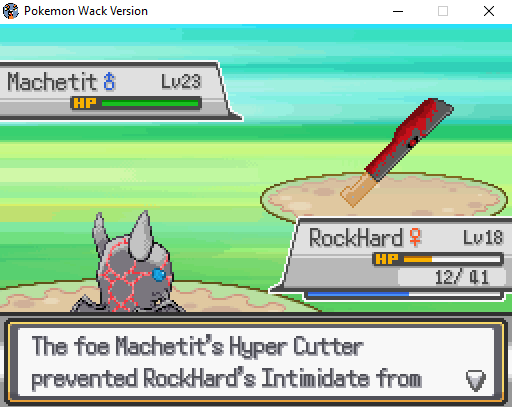Click the foe Machetit machete sprite
Viewport: 512px width, 407px height.
(x=397, y=152)
